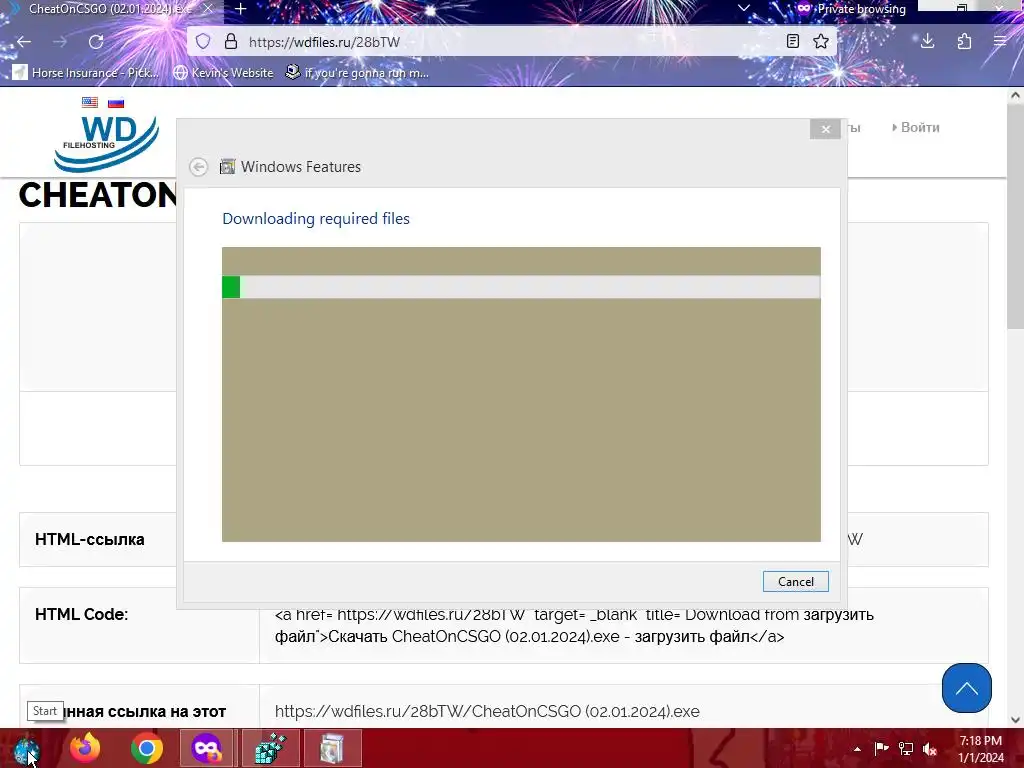Click scrollbar down arrow
This screenshot has width=1024, height=768.
[x=1015, y=720]
